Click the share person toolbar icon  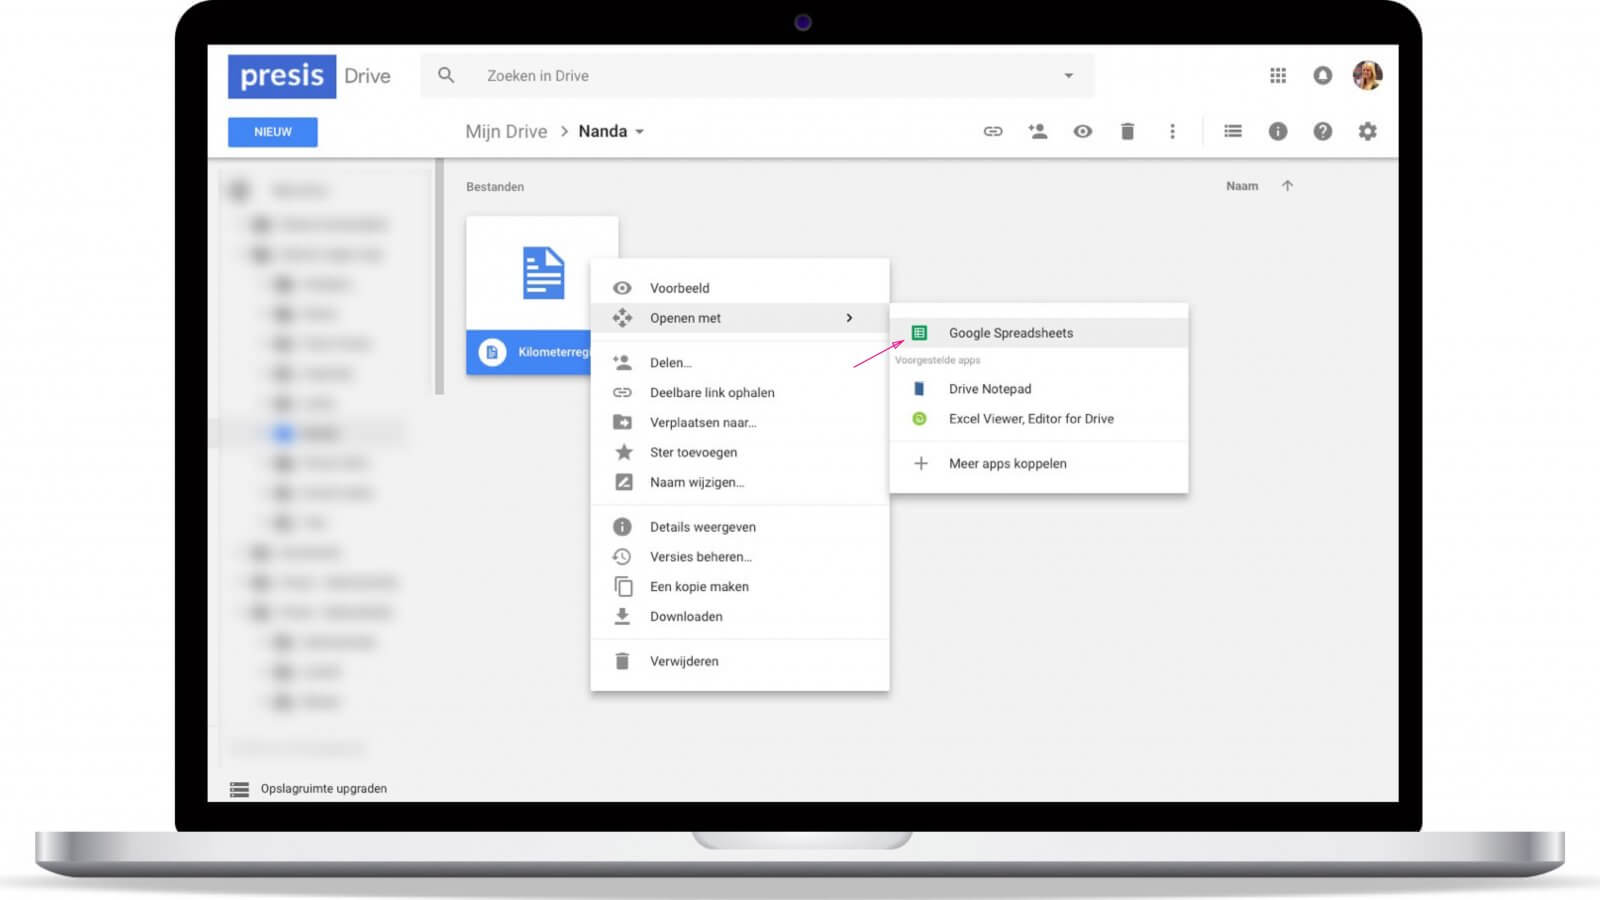tap(1038, 131)
